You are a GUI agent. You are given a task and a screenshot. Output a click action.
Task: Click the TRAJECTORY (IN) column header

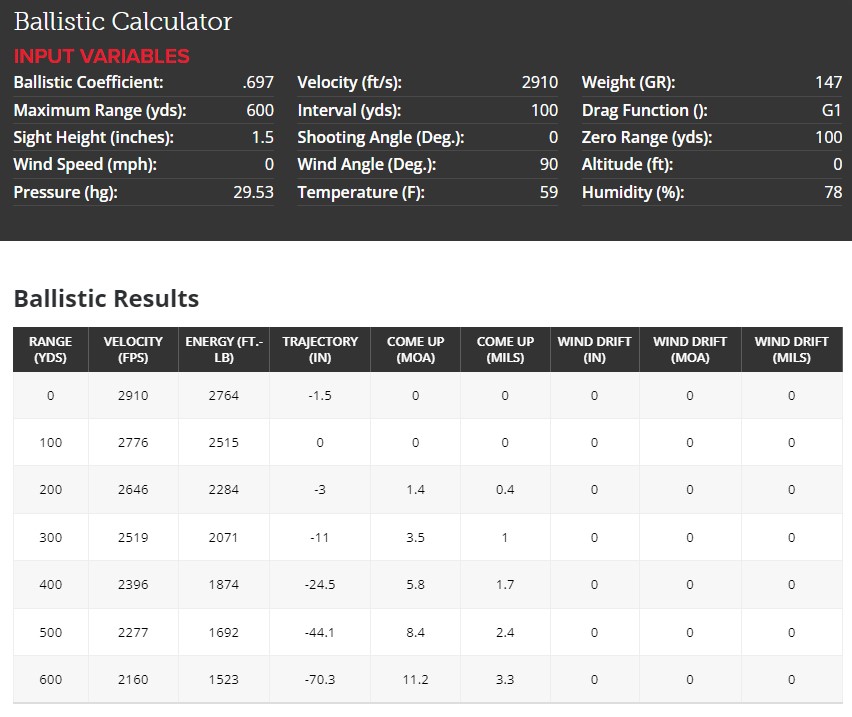coord(320,349)
